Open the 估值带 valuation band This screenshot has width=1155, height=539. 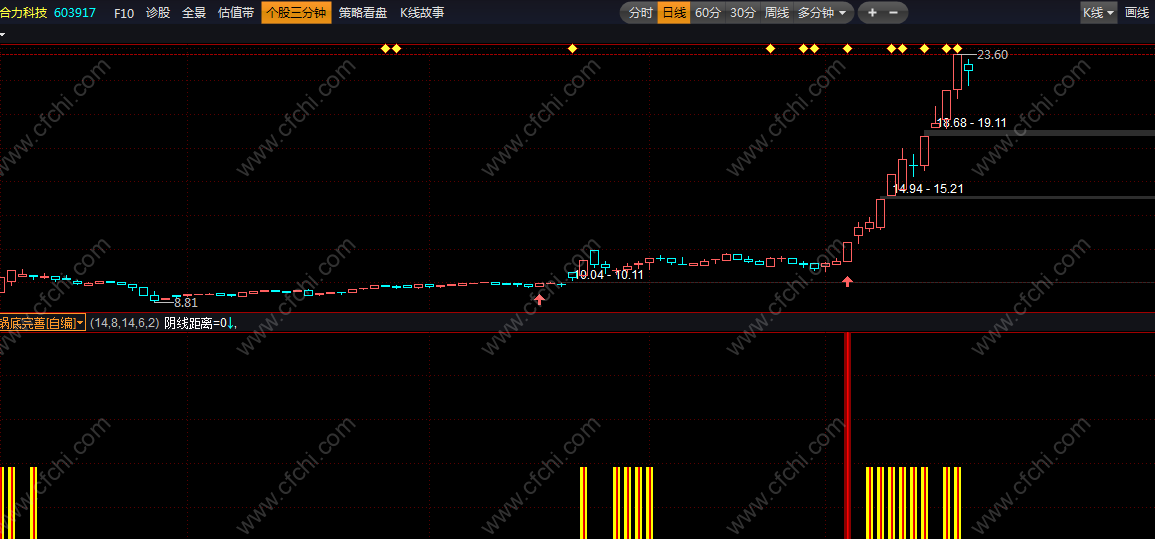(x=236, y=13)
